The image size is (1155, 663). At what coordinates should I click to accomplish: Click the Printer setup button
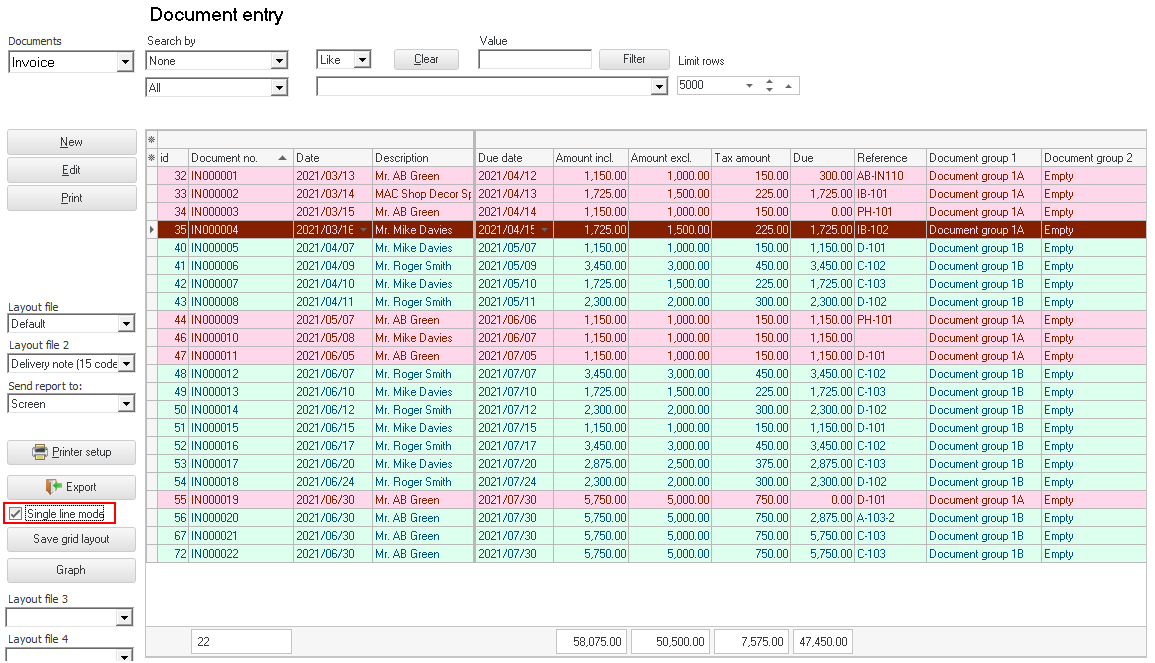coord(72,452)
